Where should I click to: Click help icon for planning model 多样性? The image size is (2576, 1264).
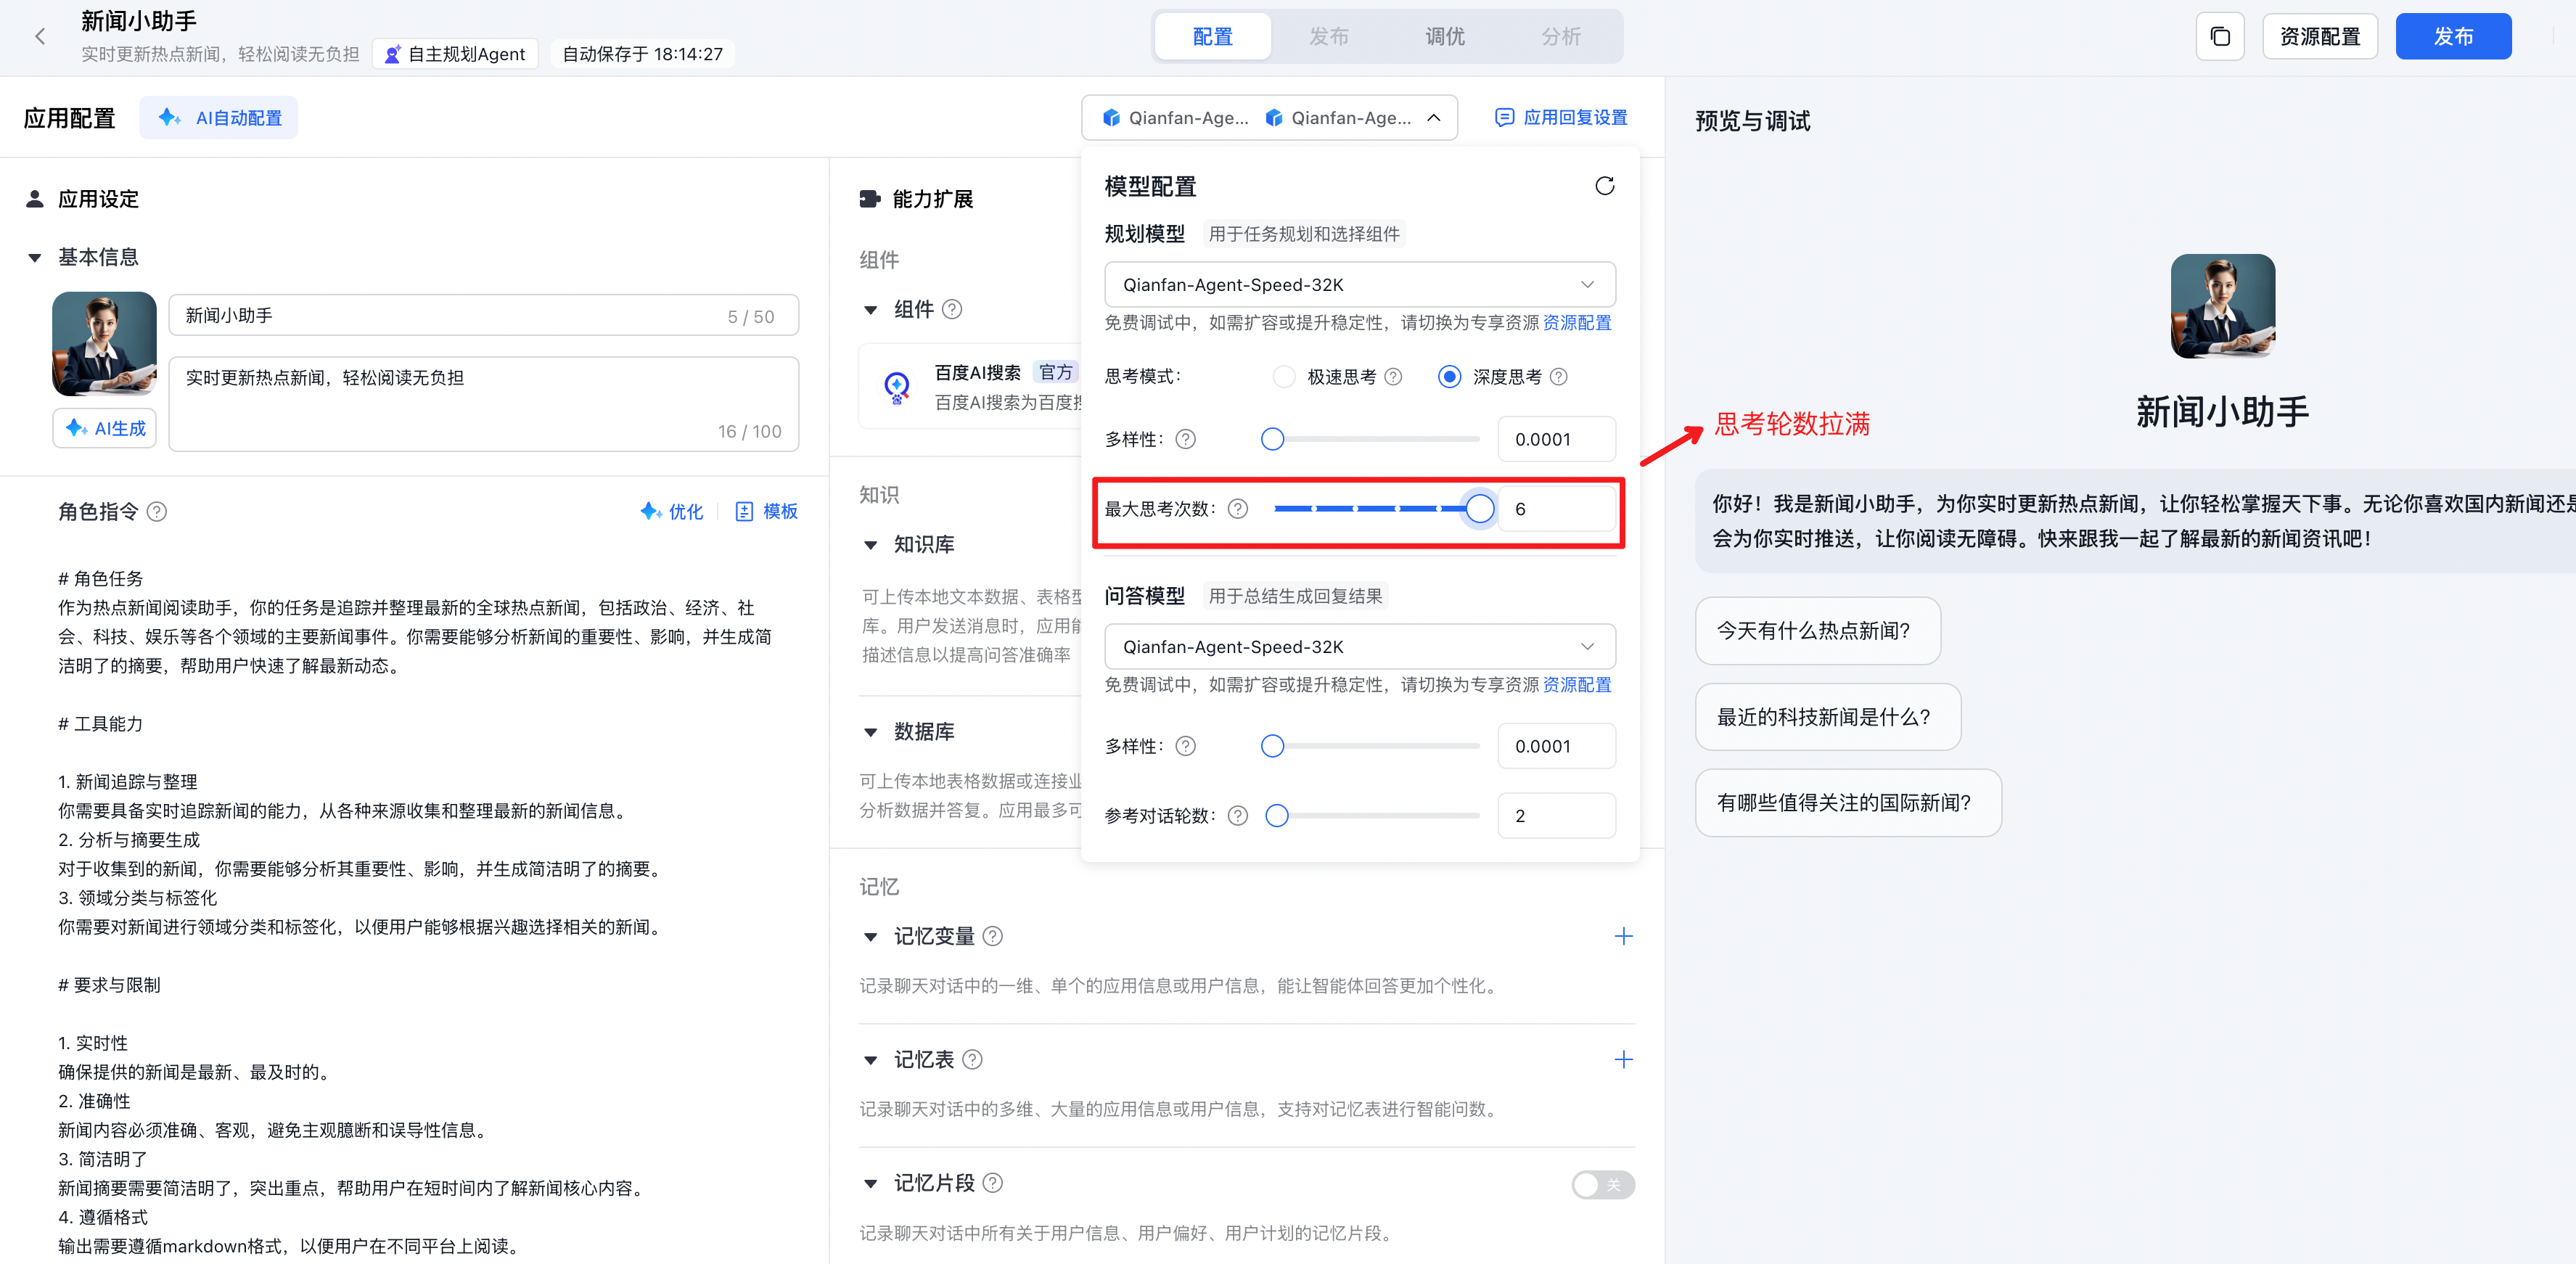click(x=1185, y=440)
